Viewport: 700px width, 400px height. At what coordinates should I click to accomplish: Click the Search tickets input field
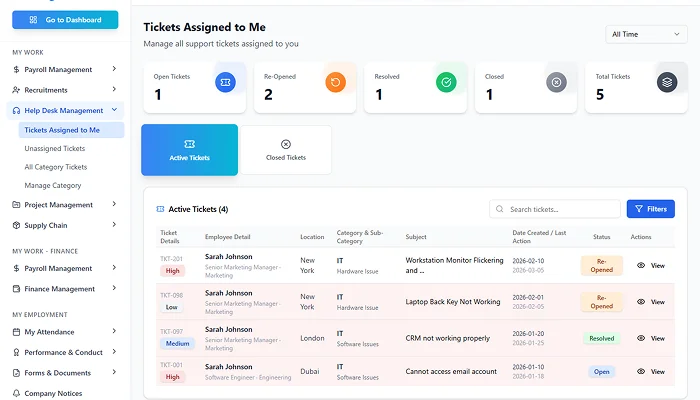pyautogui.click(x=555, y=209)
